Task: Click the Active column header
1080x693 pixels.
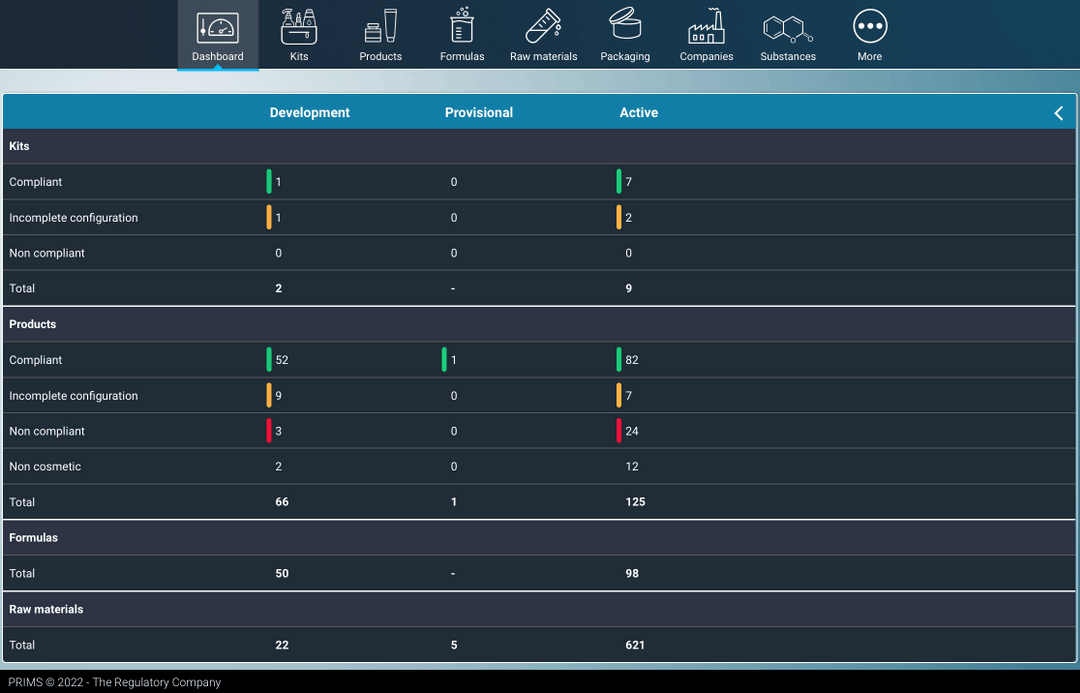Action: (638, 112)
